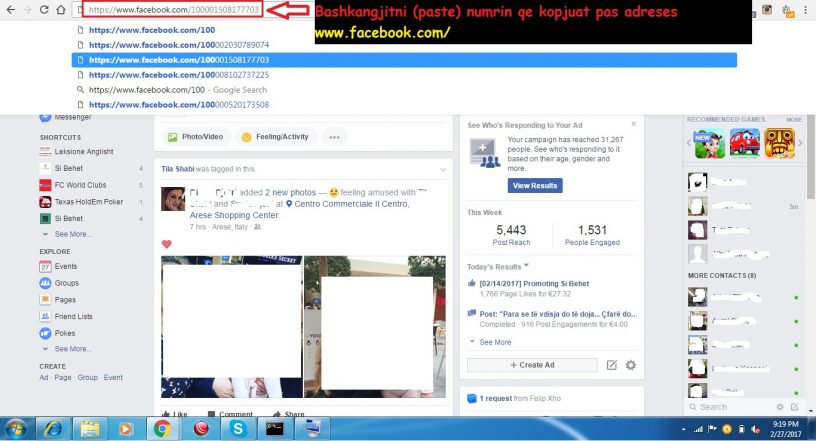Open Pokes in the Explore sidebar

point(65,332)
